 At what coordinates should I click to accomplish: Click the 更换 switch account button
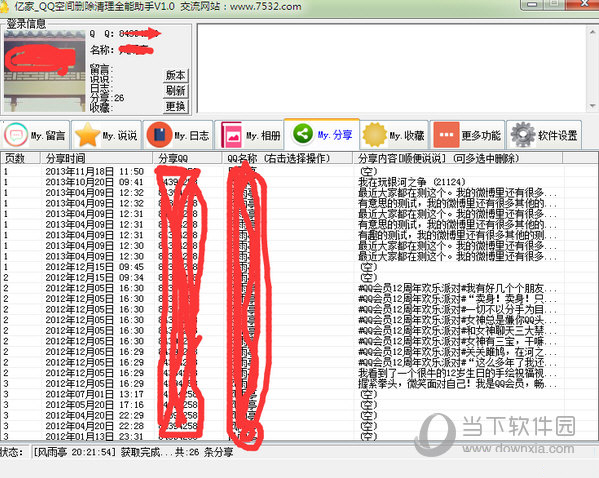point(175,106)
